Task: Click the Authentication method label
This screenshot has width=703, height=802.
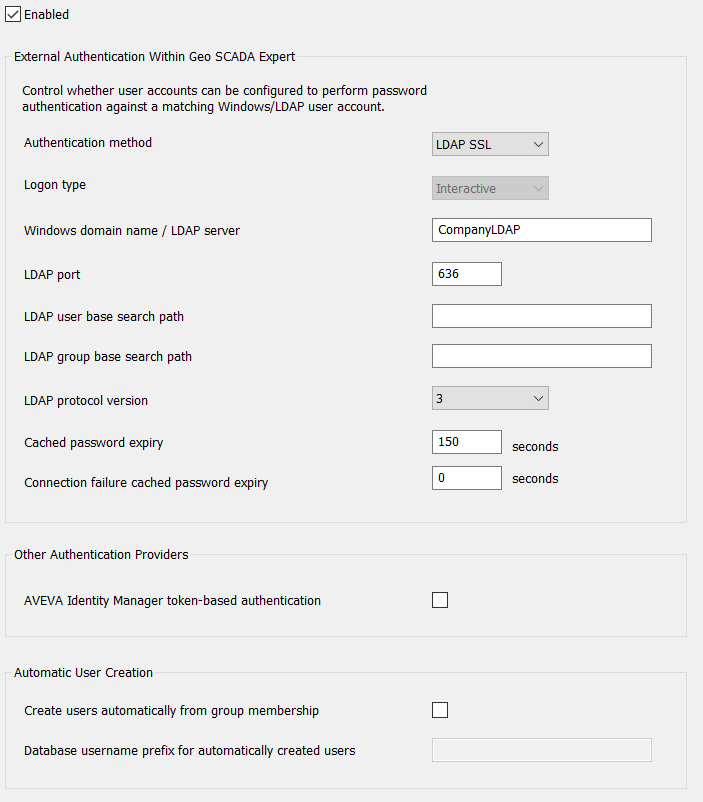Action: [x=88, y=143]
